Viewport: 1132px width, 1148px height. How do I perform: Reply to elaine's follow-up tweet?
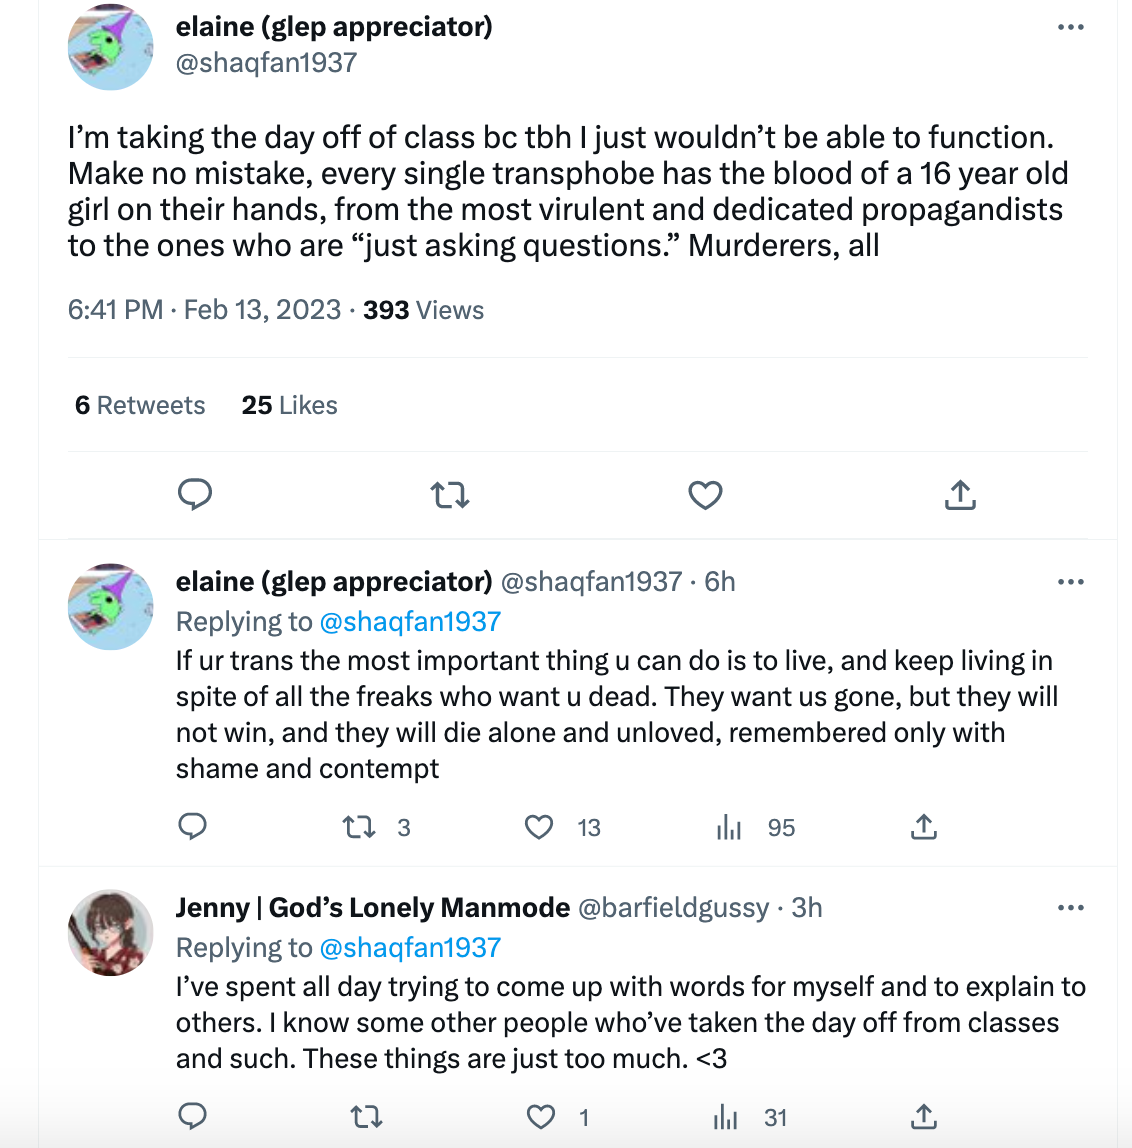pos(192,827)
